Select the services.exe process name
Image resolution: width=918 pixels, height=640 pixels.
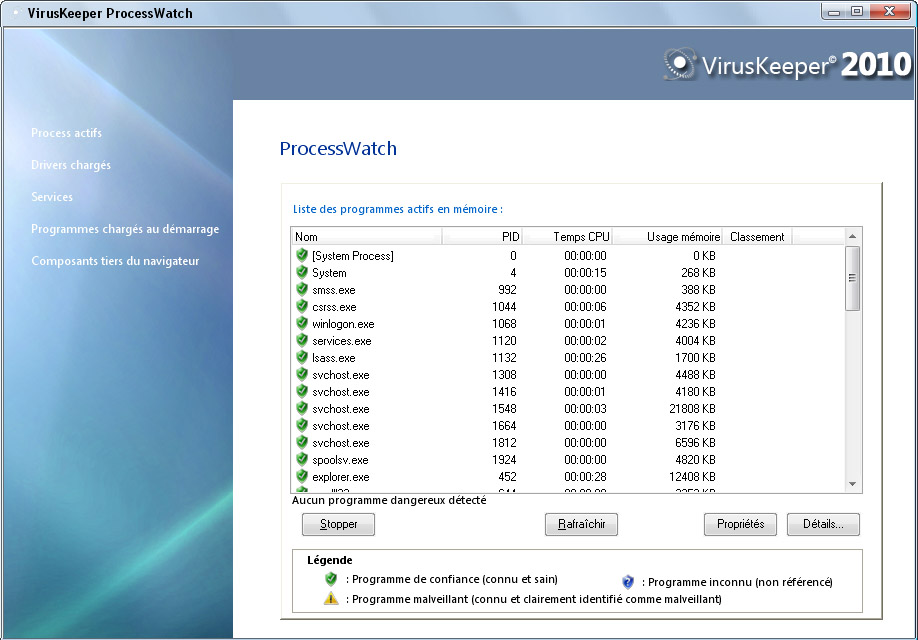click(x=342, y=341)
